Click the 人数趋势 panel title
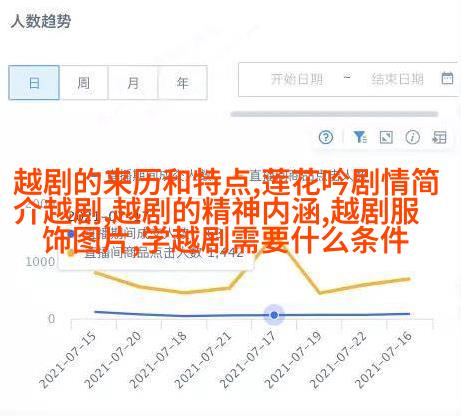Viewport: 461px width, 416px height. [x=41, y=21]
